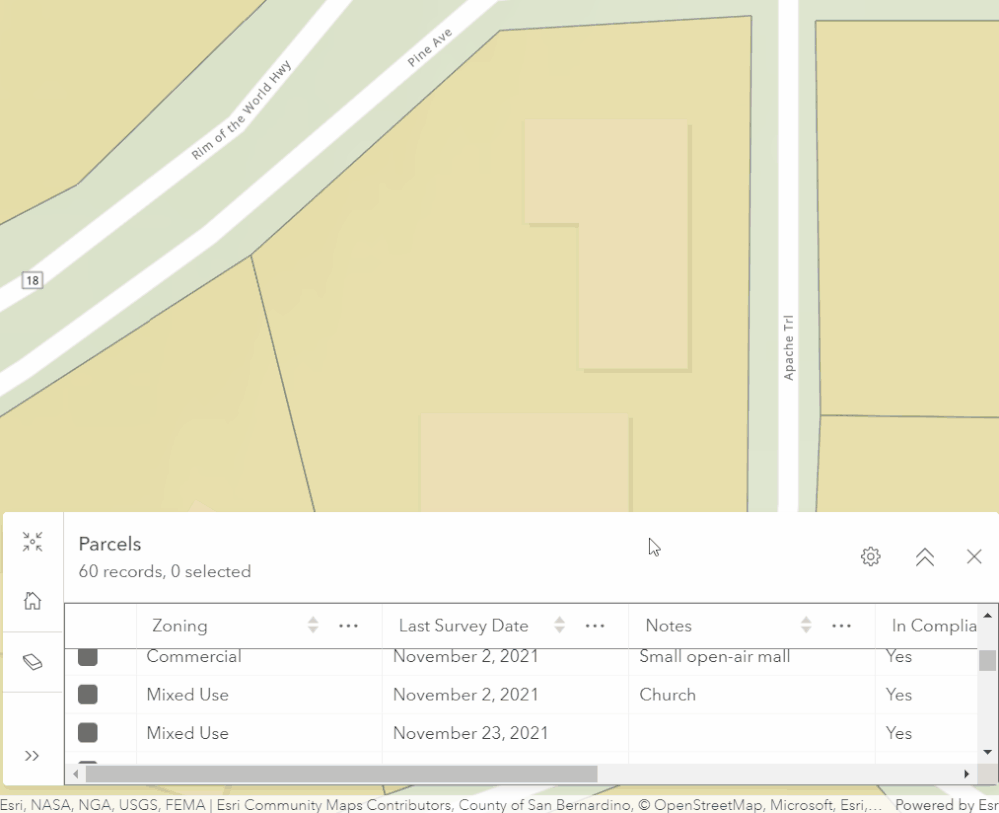Open Zoning column options ellipsis
Viewport: 999px width, 813px height.
[x=348, y=626]
